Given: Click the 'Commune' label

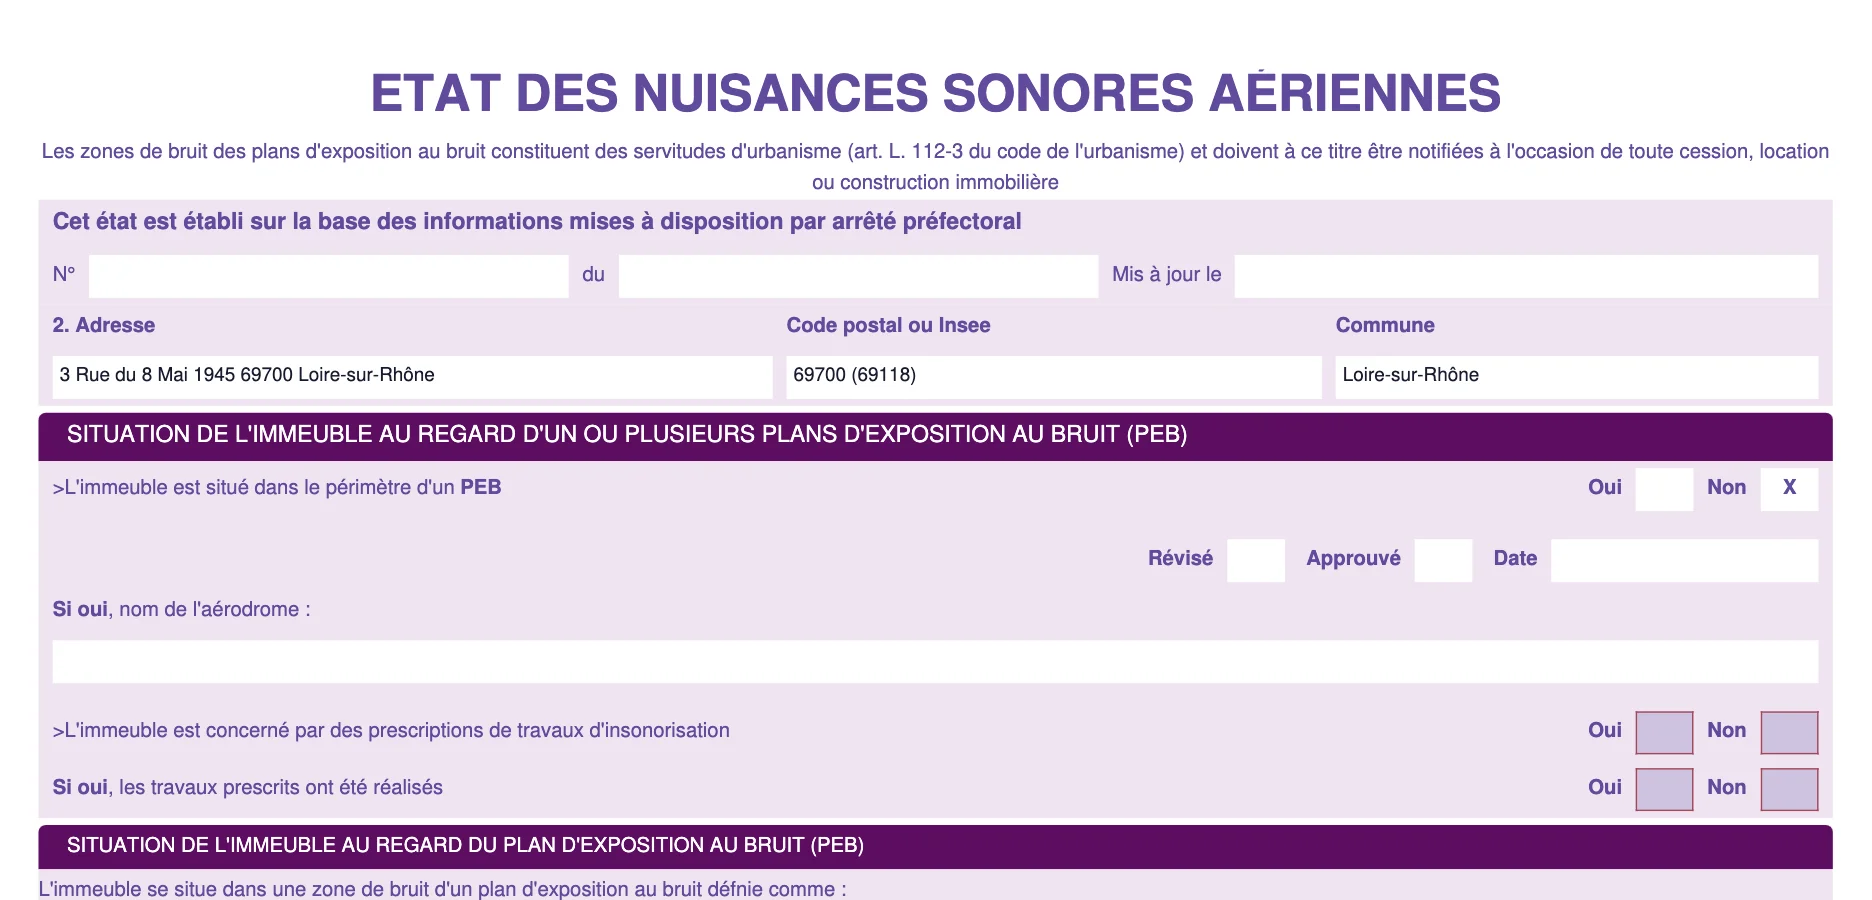Looking at the screenshot, I should 1385,325.
